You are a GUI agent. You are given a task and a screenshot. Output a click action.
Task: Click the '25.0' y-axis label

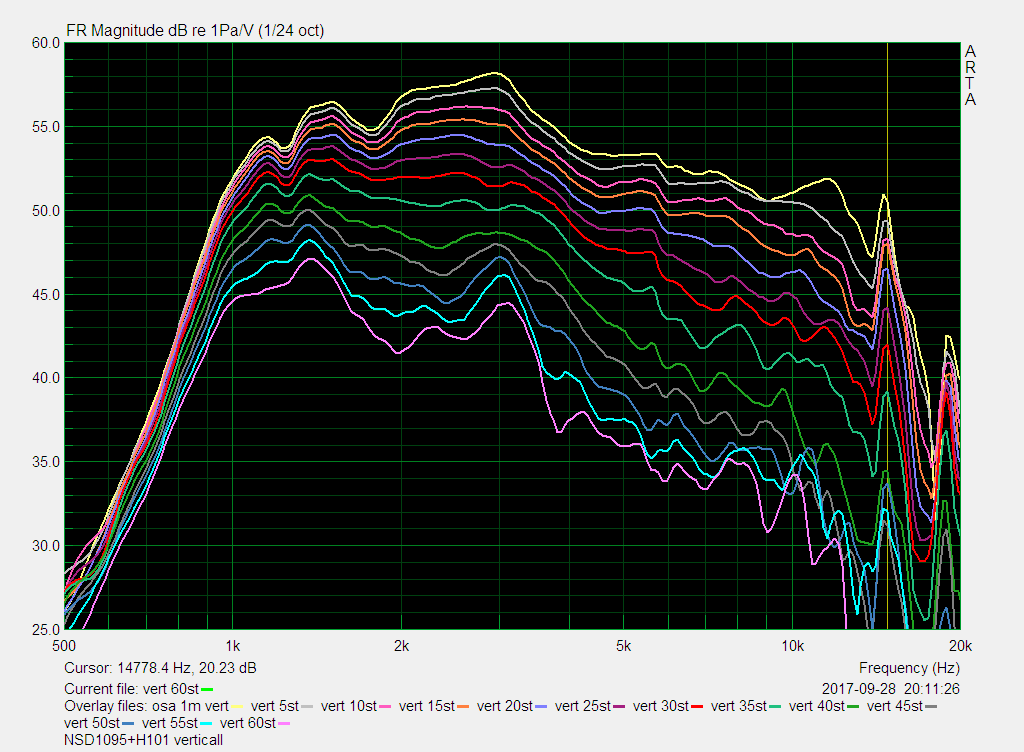[46, 630]
